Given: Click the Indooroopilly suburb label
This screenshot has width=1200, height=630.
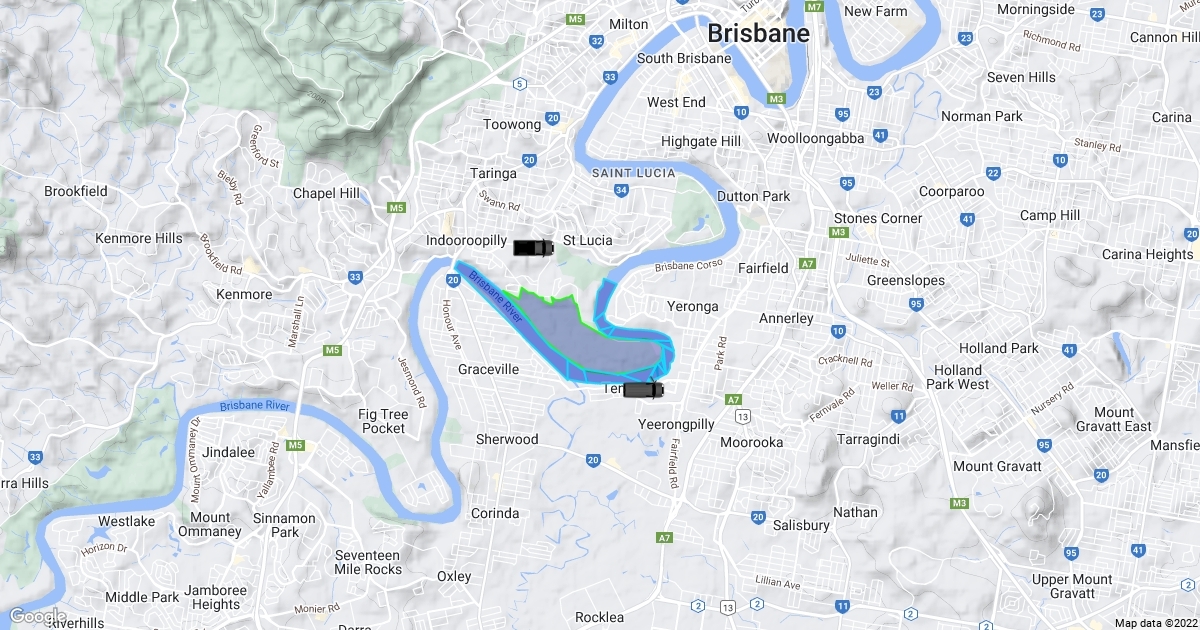Looking at the screenshot, I should (466, 241).
